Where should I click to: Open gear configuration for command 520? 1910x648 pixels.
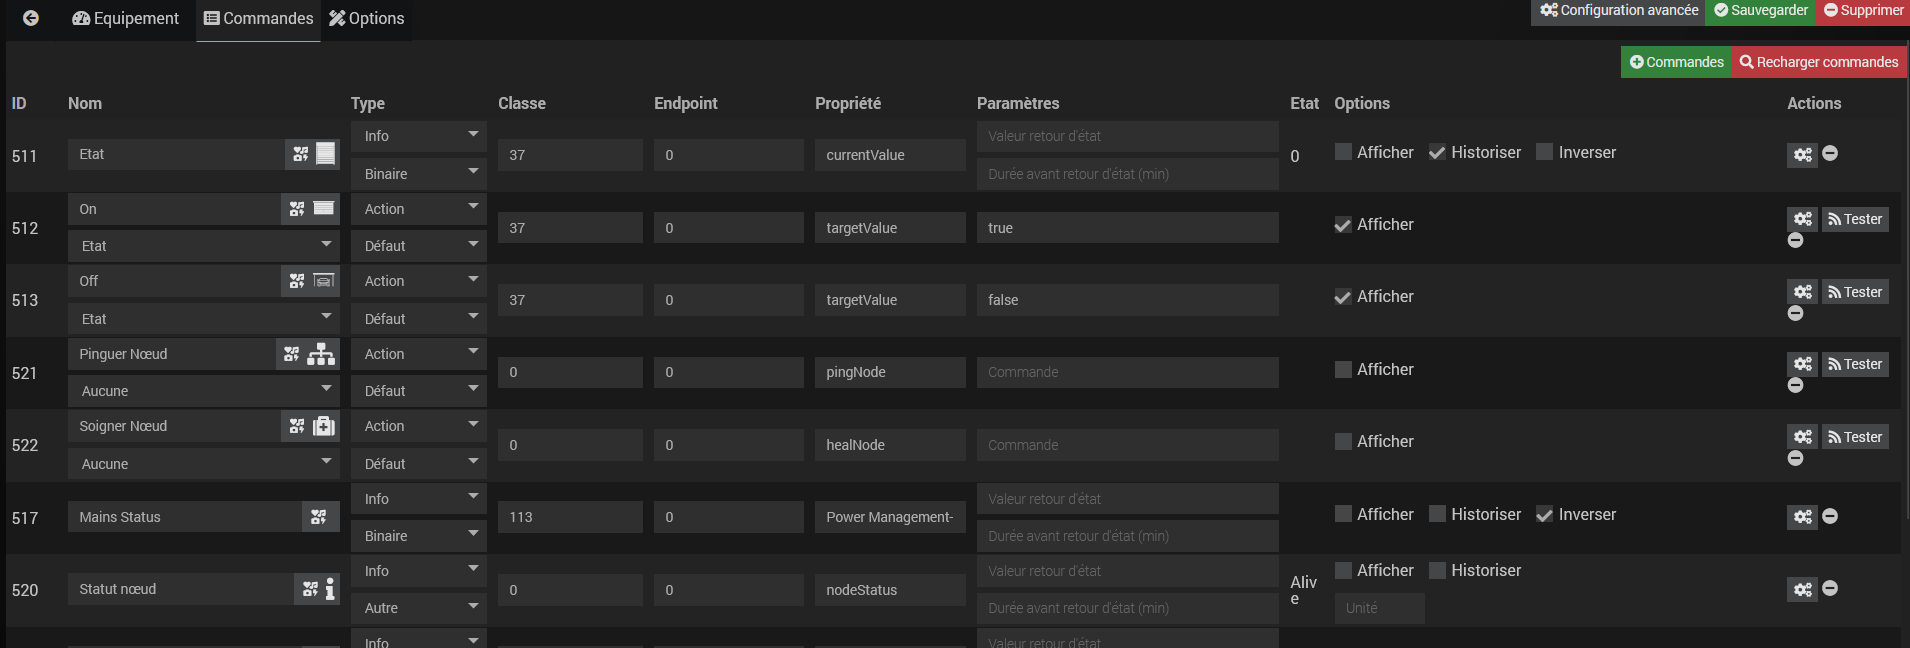[1802, 590]
